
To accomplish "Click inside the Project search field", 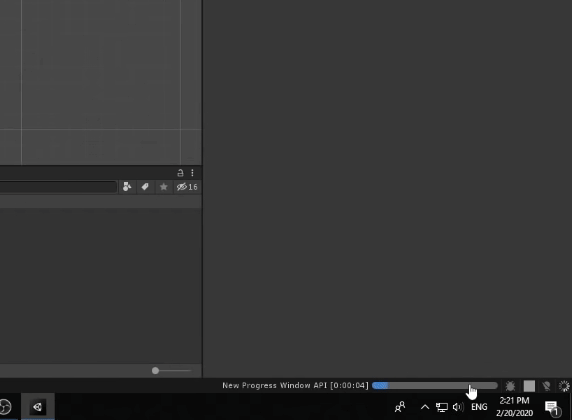I will [58, 187].
